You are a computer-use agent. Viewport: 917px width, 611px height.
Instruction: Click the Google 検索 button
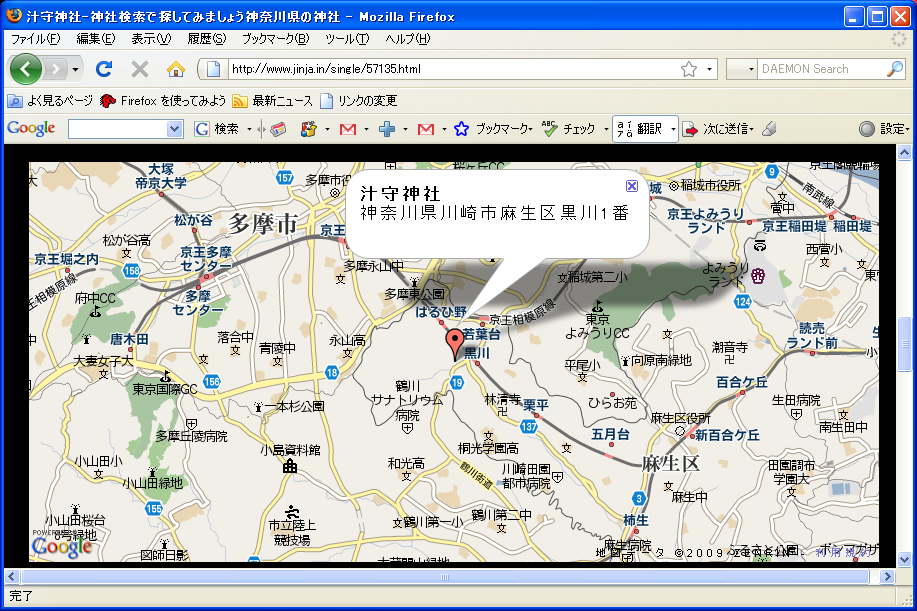(217, 129)
